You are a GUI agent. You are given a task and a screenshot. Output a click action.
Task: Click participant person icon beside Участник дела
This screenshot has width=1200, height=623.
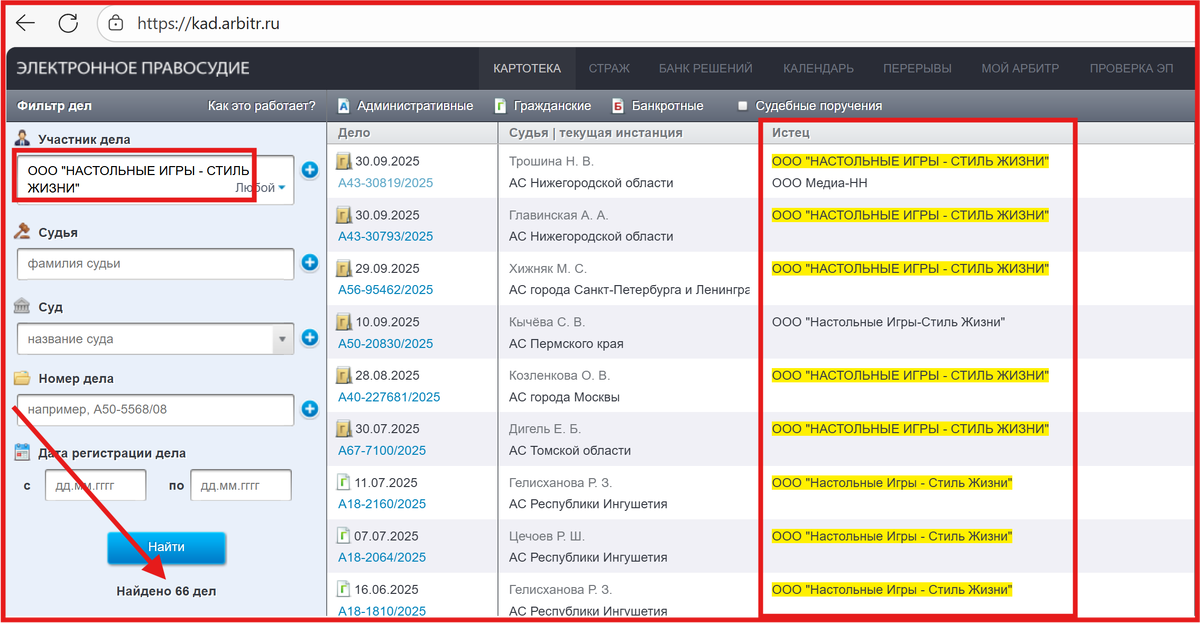point(22,138)
